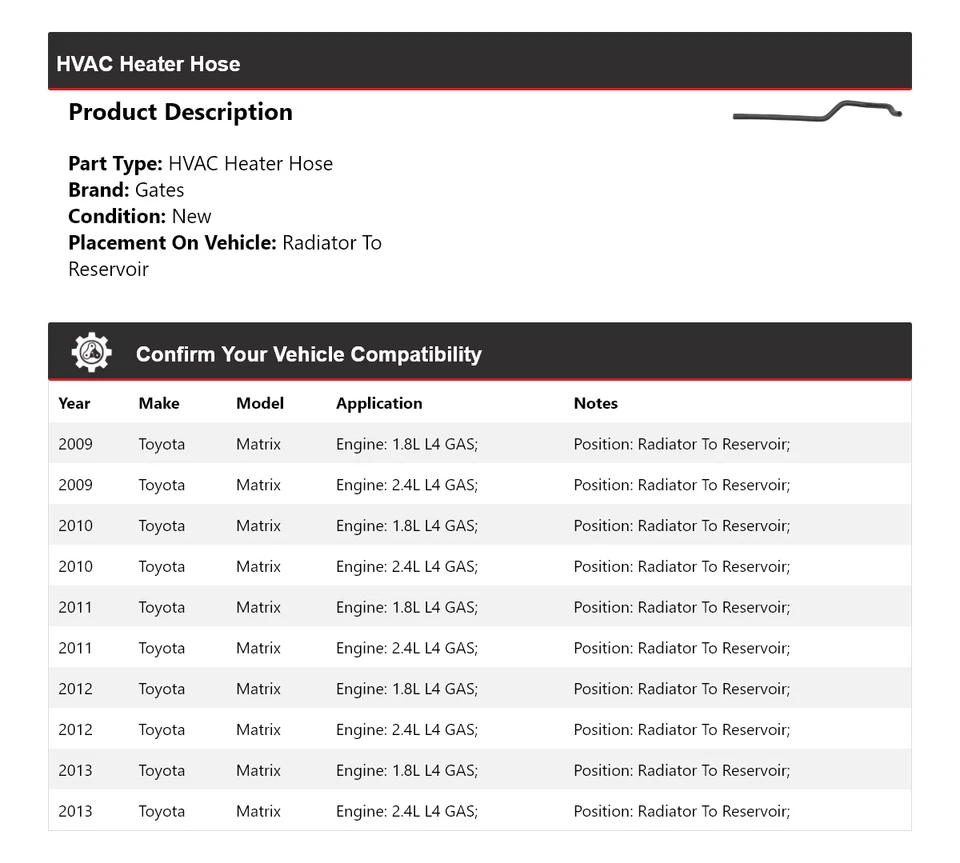960x863 pixels.
Task: Click the Part Type line in description
Action: tap(200, 164)
